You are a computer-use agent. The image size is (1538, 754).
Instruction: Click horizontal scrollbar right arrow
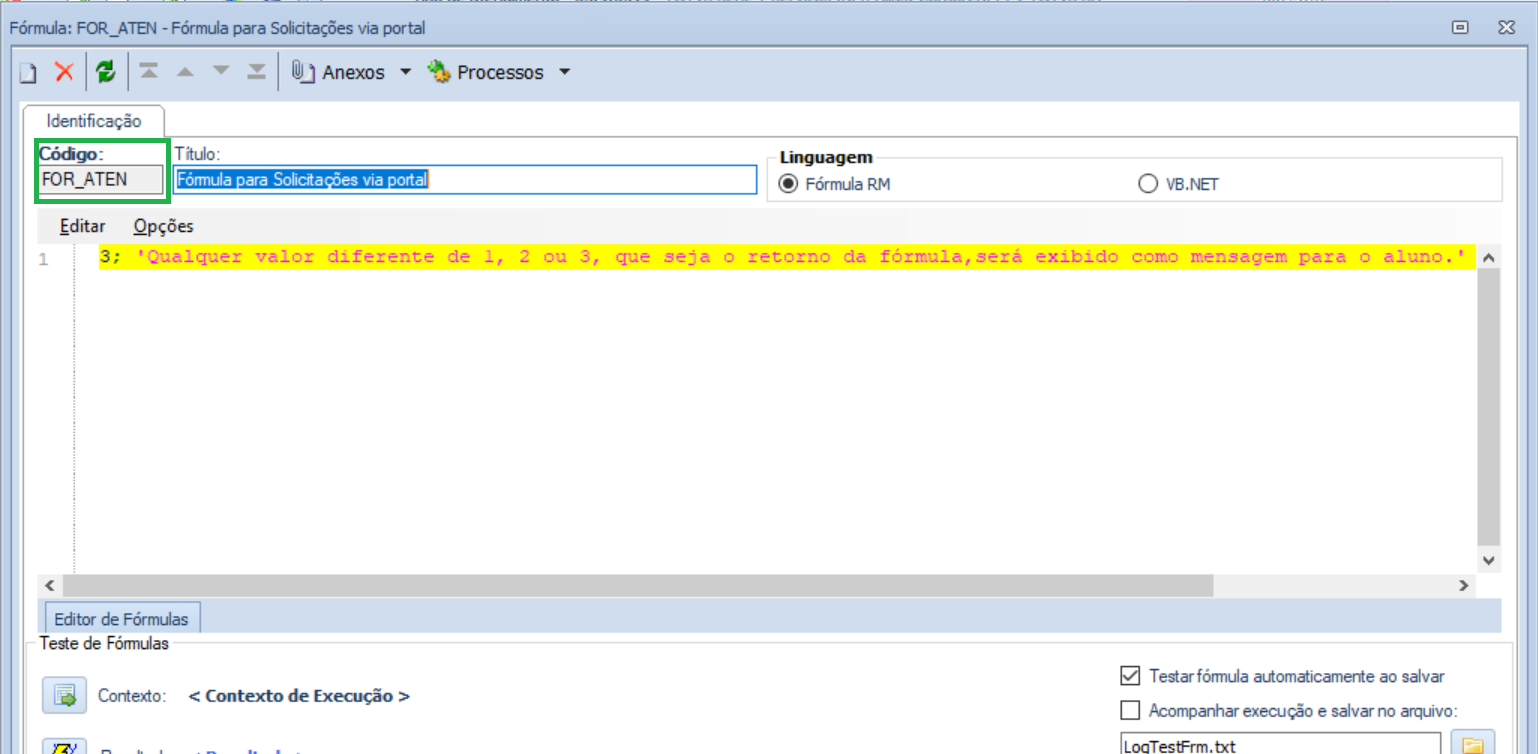point(1464,585)
